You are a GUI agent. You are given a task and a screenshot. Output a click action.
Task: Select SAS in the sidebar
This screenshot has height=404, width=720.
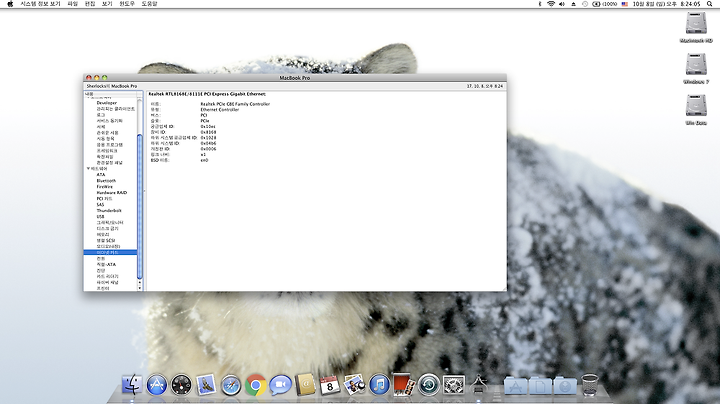[100, 204]
